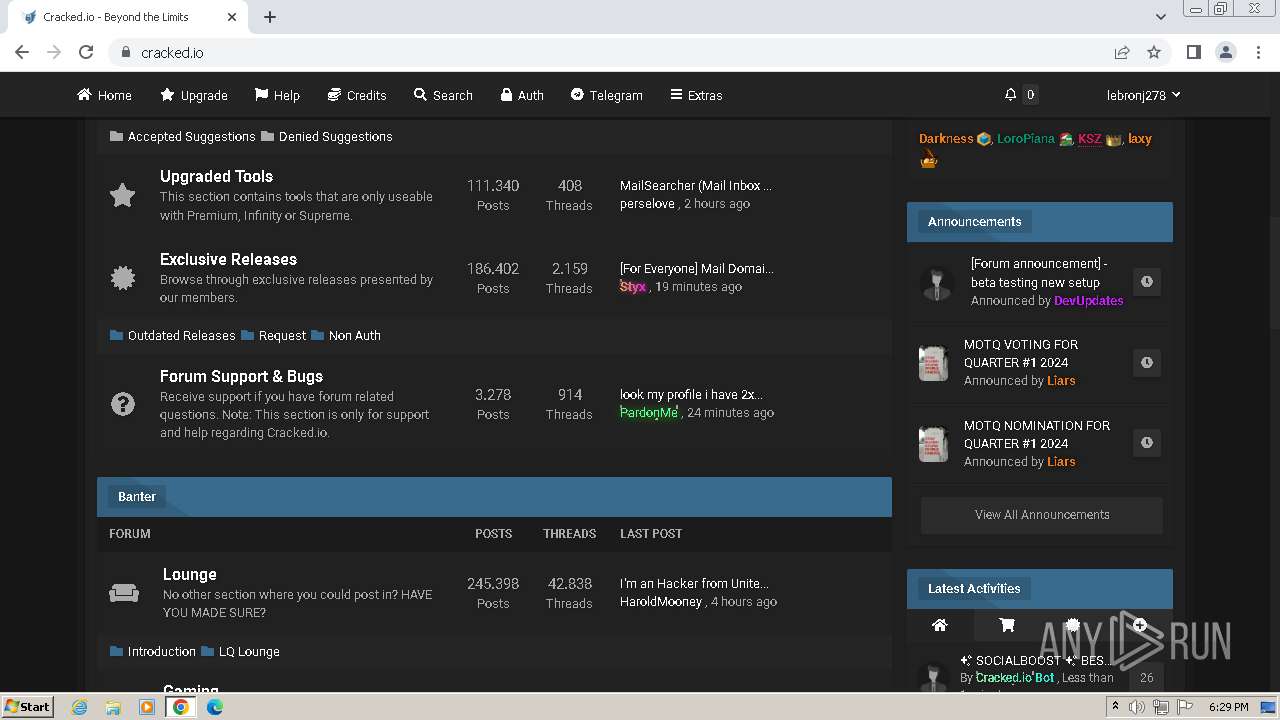1280x720 pixels.
Task: Open the Request subforum
Action: click(282, 335)
